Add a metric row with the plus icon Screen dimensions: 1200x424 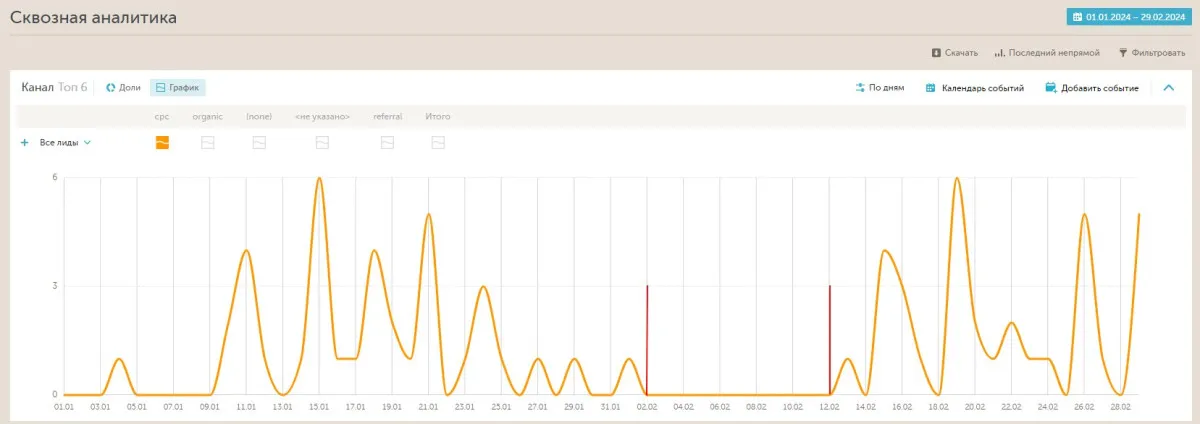pyautogui.click(x=25, y=143)
